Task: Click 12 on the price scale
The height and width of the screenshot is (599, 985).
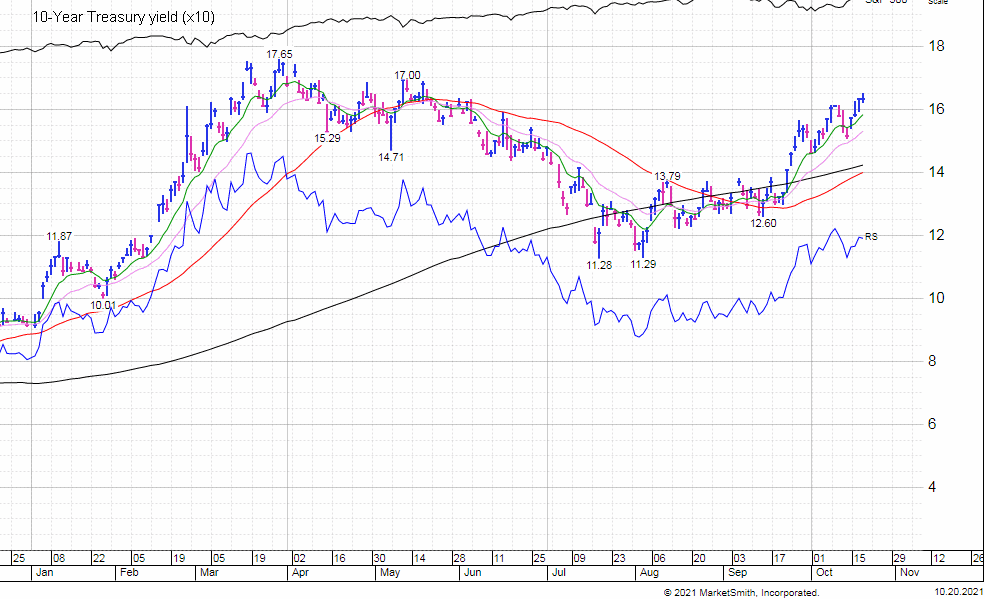Action: click(x=936, y=235)
